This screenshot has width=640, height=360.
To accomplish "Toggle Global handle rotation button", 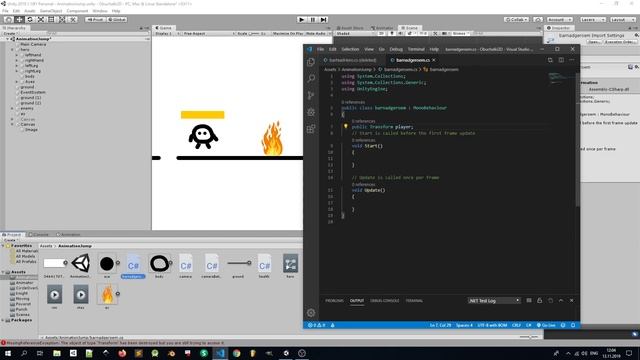I will coord(117,20).
